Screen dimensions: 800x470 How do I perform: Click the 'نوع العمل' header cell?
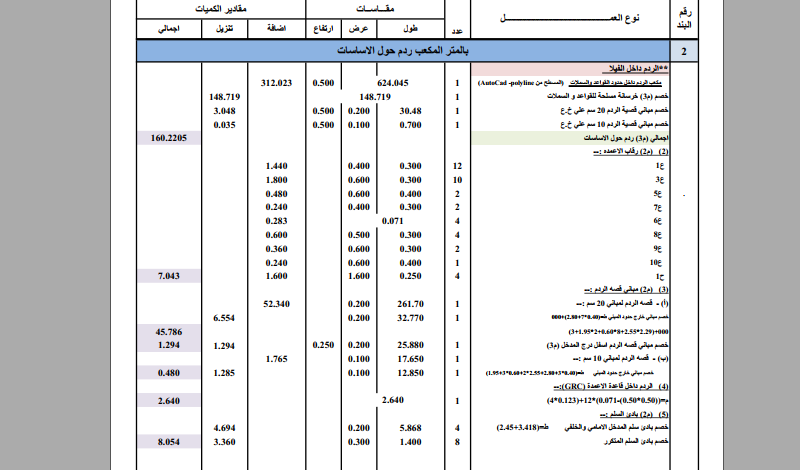(570, 18)
